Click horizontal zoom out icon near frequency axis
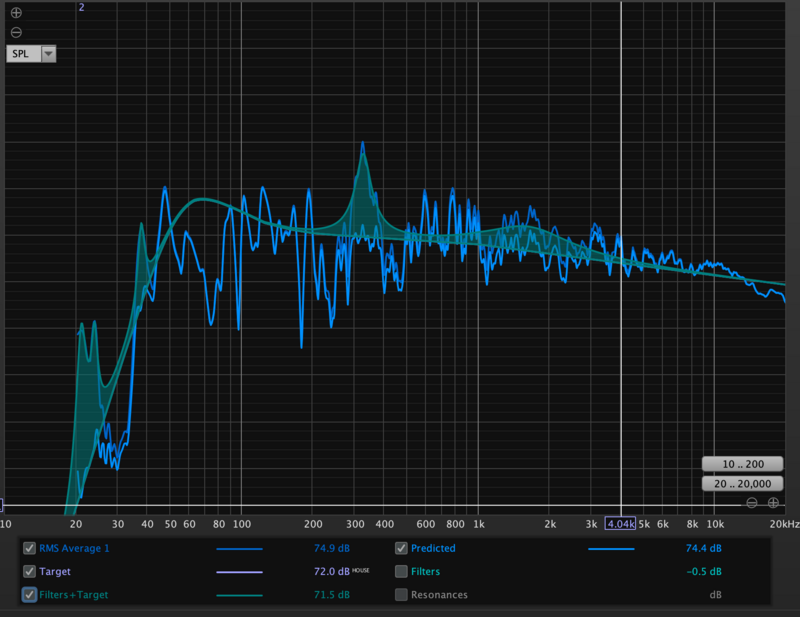 [752, 503]
